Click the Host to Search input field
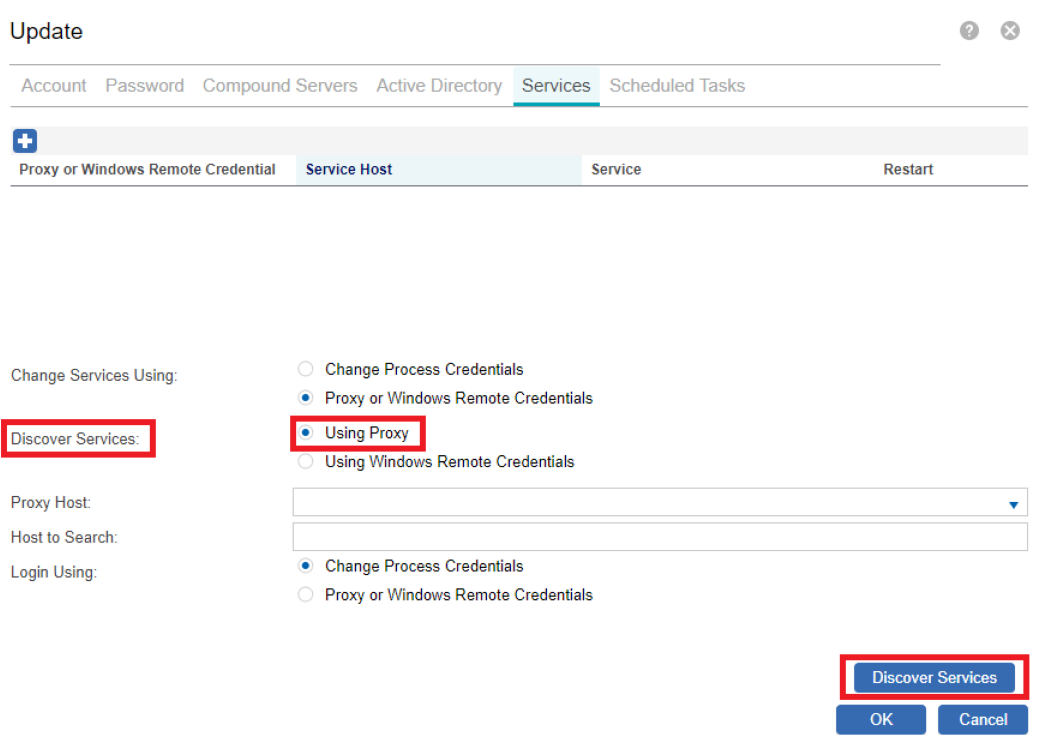The height and width of the screenshot is (739, 1038). pyautogui.click(x=660, y=538)
